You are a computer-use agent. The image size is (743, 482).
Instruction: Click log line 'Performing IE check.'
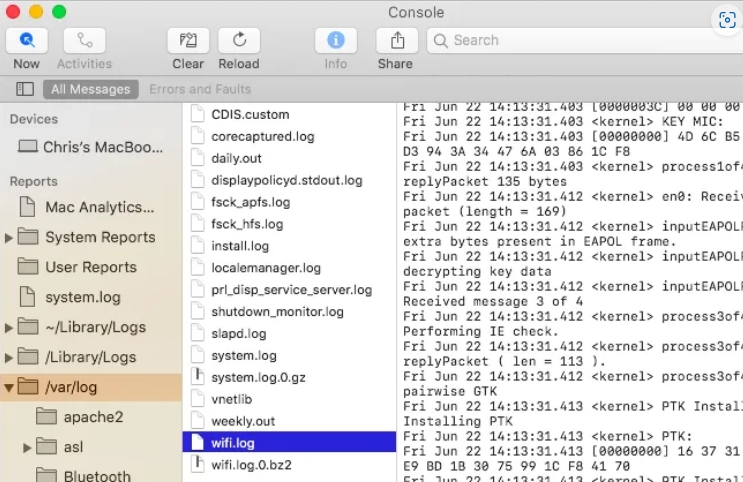(481, 331)
